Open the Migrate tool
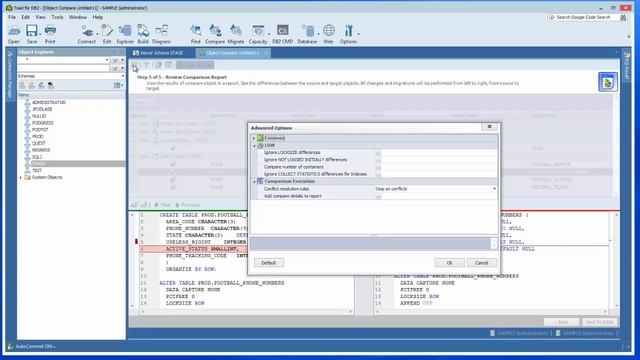The image size is (640, 360). point(236,33)
